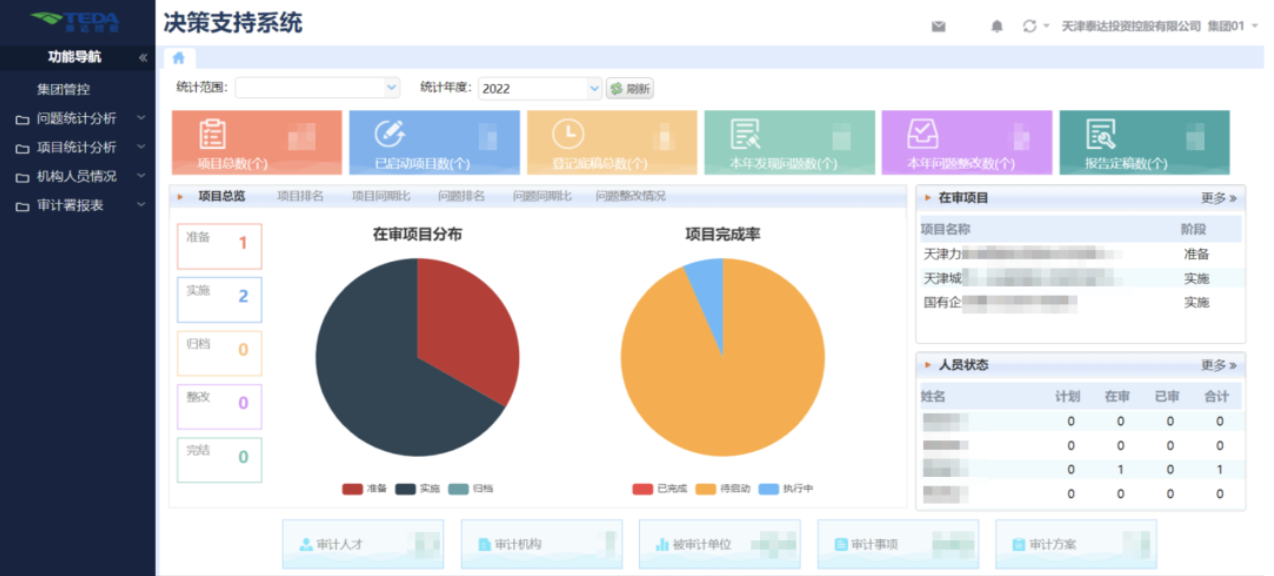Click the 本年问题整改数 card icon
The image size is (1274, 576).
(922, 134)
